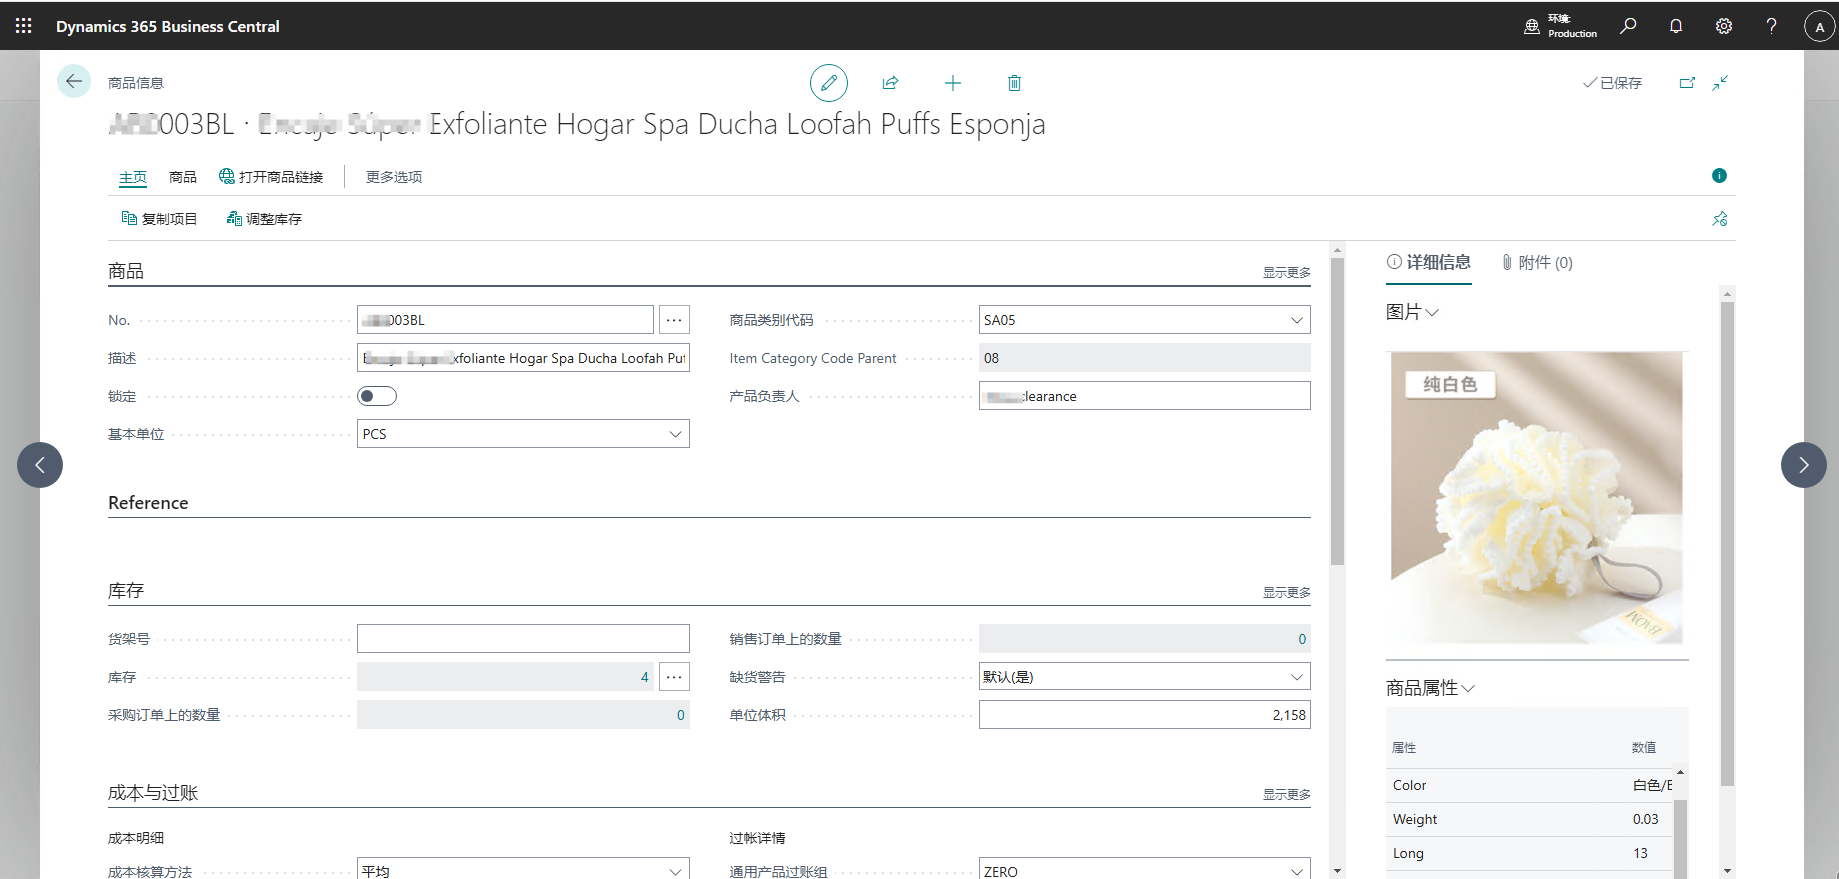Click the 调整库存 button
This screenshot has height=879, width=1839.
[x=264, y=219]
